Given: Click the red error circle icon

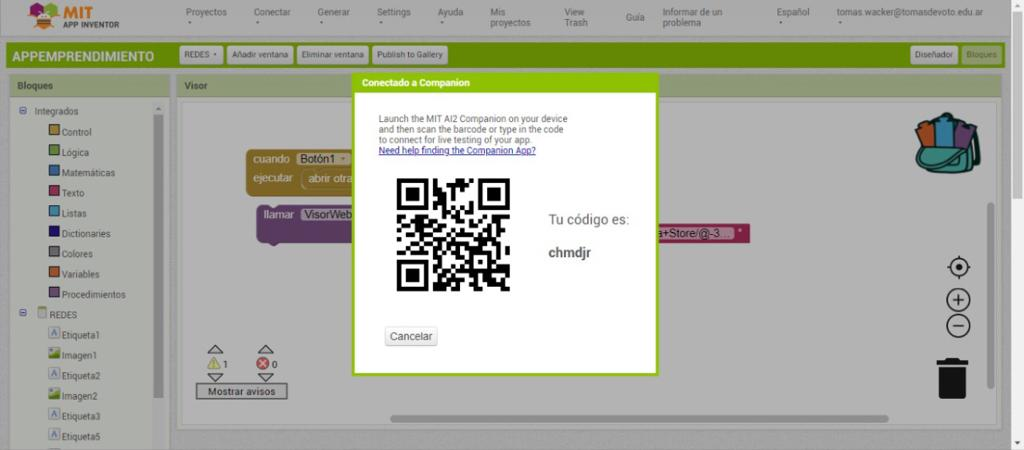Looking at the screenshot, I should coord(263,364).
